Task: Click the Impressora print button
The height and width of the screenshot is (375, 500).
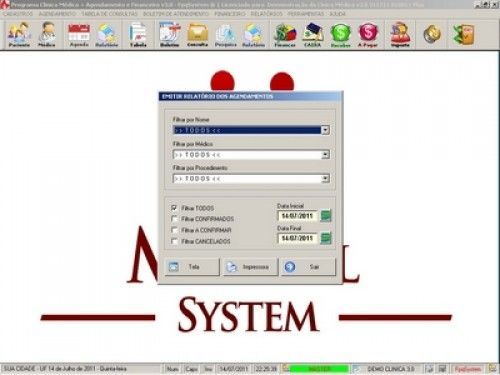Action: coord(250,267)
